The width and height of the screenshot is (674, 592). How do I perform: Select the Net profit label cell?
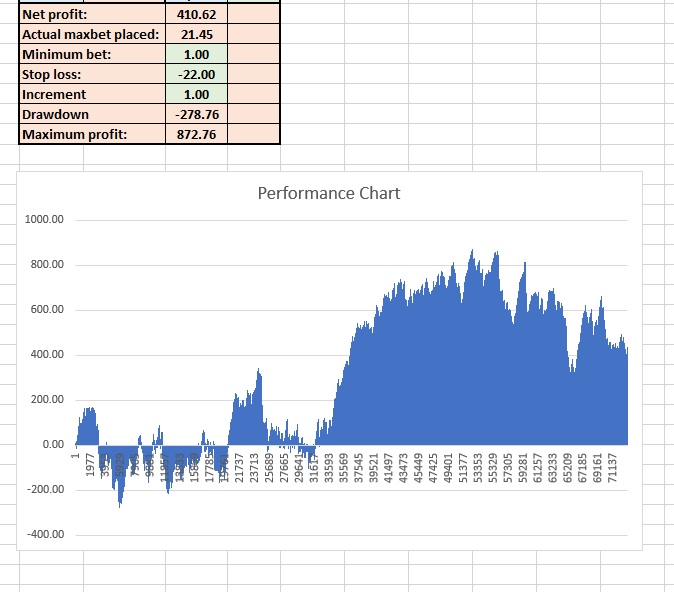(x=91, y=15)
